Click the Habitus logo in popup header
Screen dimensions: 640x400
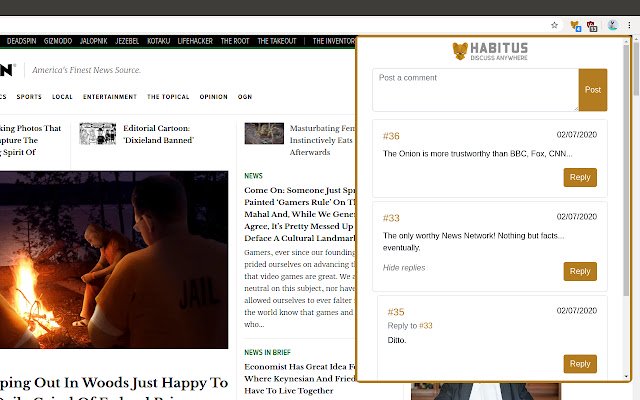tap(490, 51)
